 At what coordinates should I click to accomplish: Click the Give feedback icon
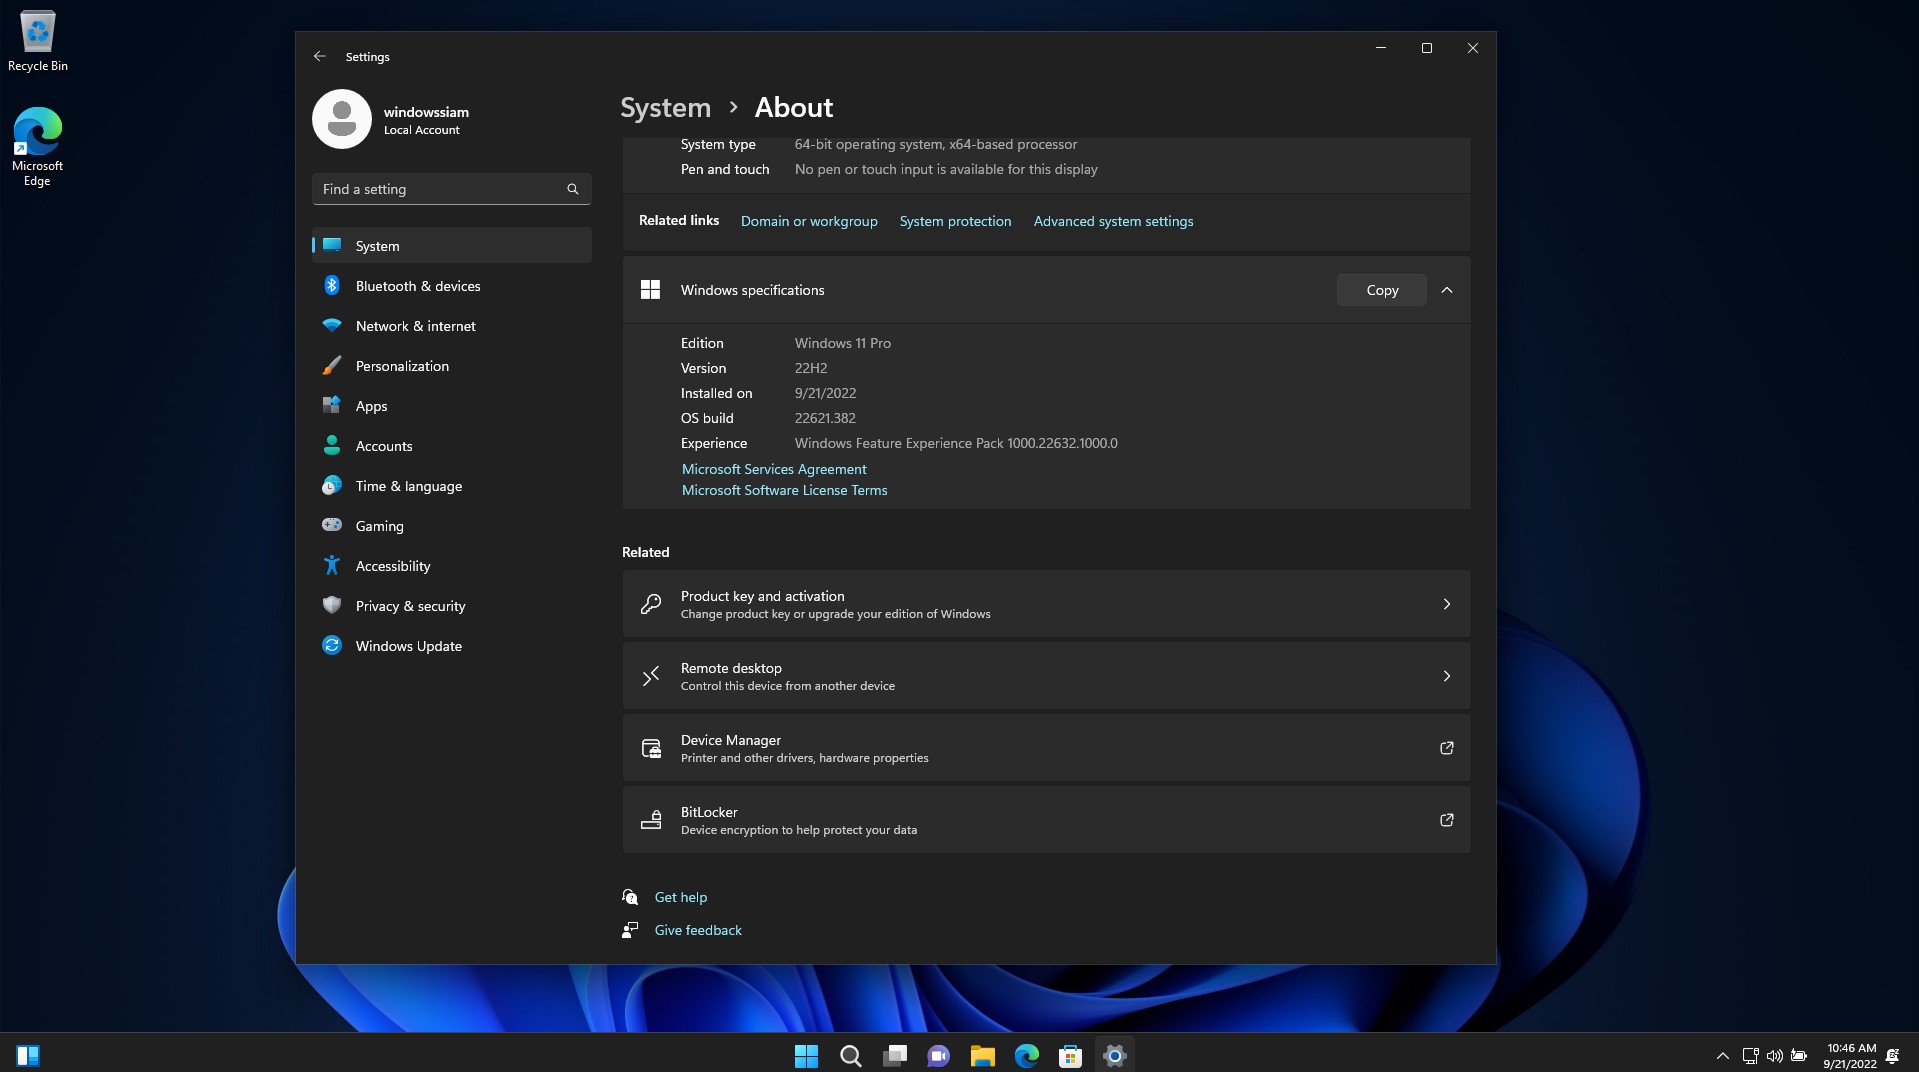click(630, 930)
